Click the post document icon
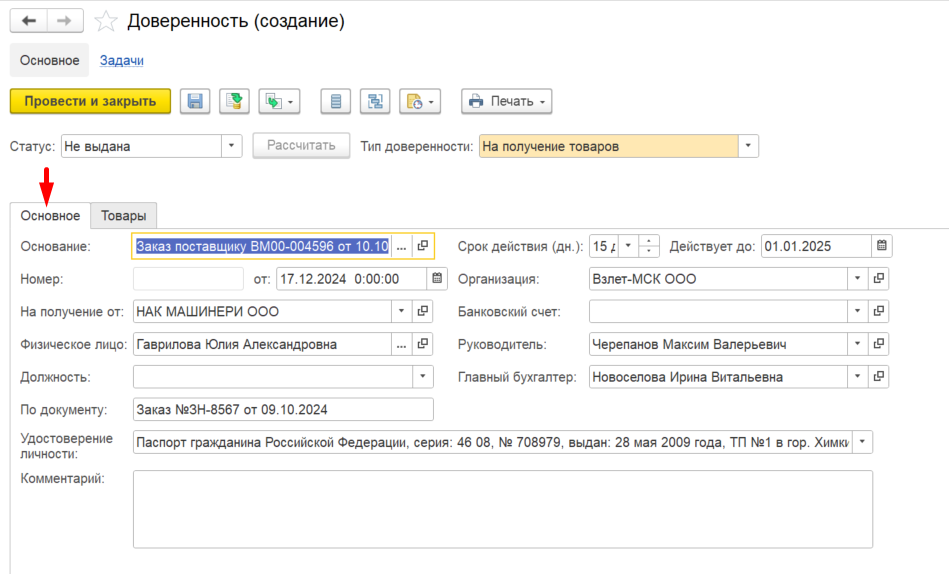This screenshot has height=574, width=949. pos(234,101)
